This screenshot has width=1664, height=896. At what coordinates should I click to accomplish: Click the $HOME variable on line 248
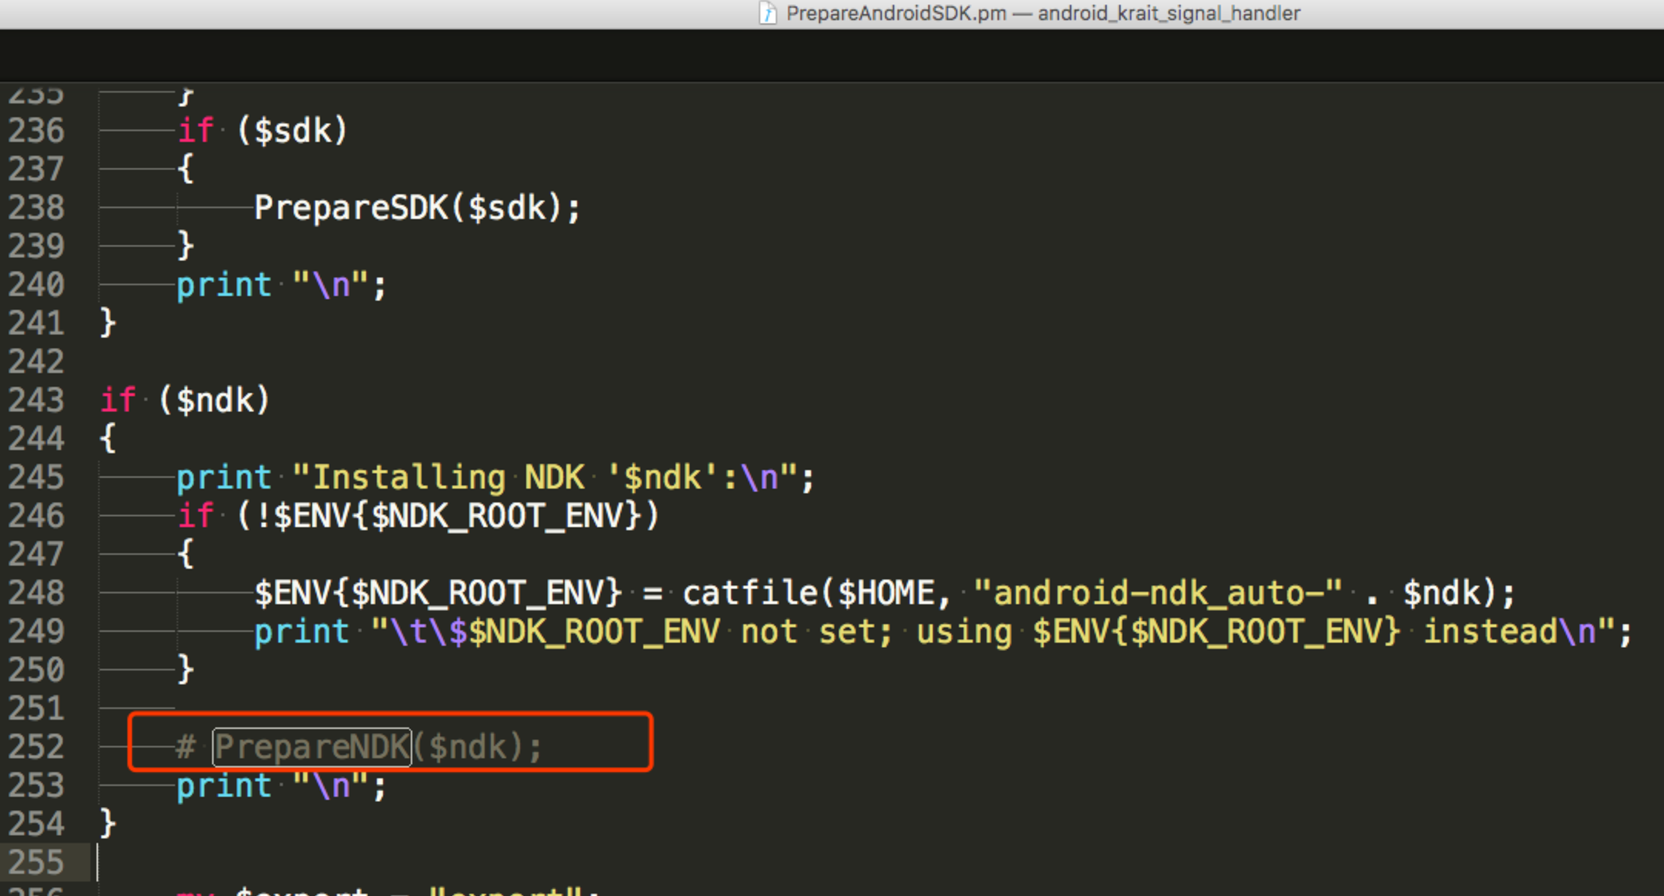886,593
